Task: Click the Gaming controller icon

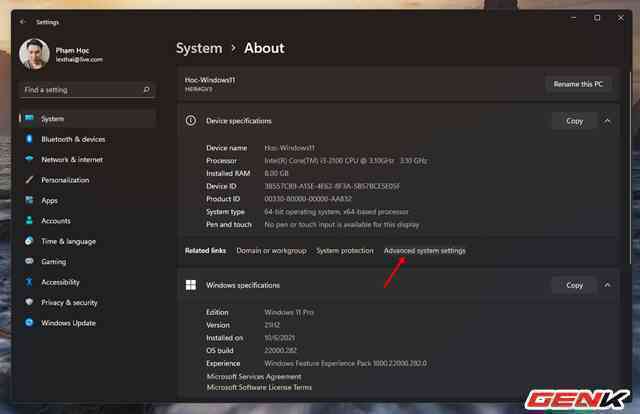Action: tap(29, 261)
